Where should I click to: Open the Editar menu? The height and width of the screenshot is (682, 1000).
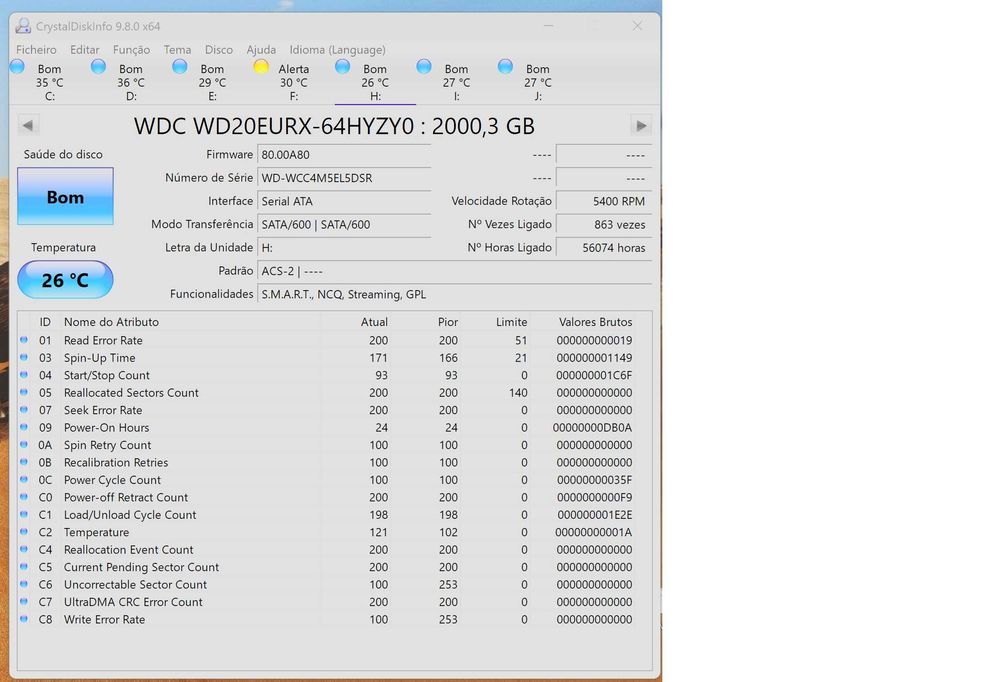coord(85,49)
